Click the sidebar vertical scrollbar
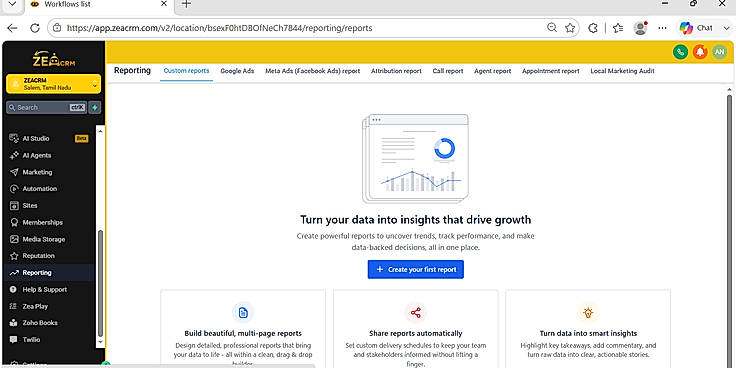Image resolution: width=736 pixels, height=368 pixels. point(100,284)
